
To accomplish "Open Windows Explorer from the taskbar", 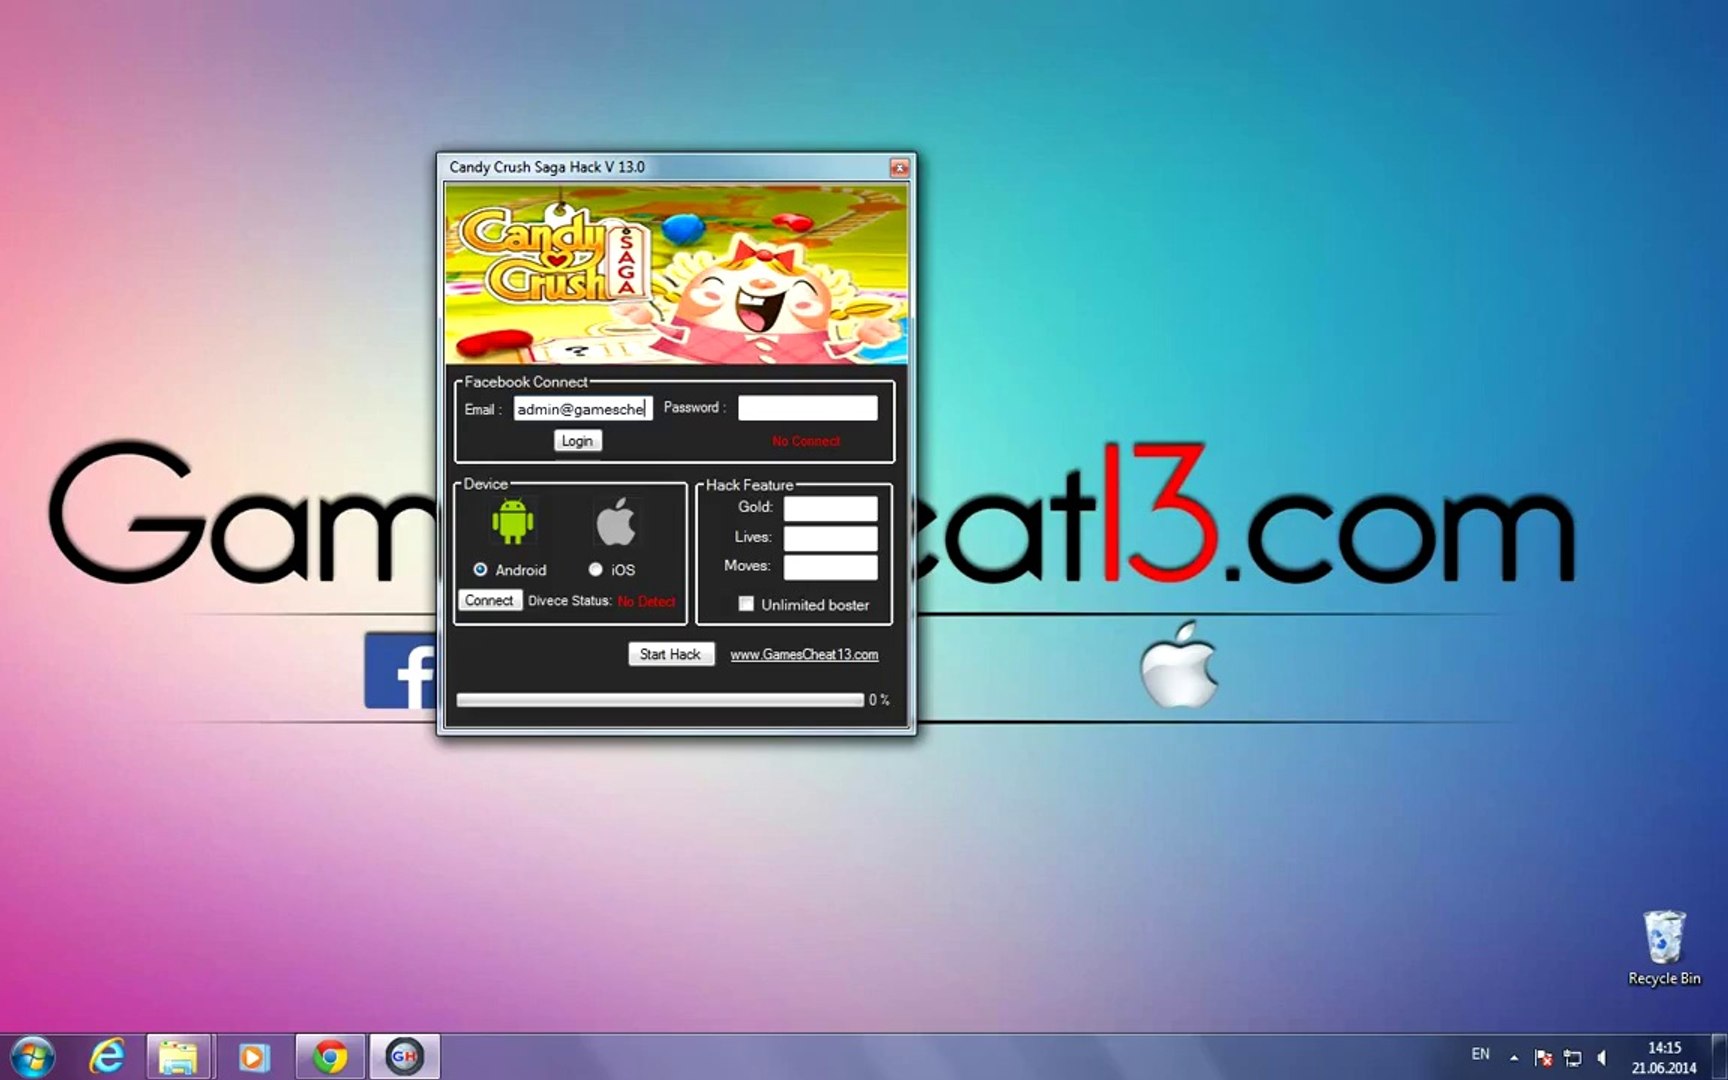I will (179, 1057).
